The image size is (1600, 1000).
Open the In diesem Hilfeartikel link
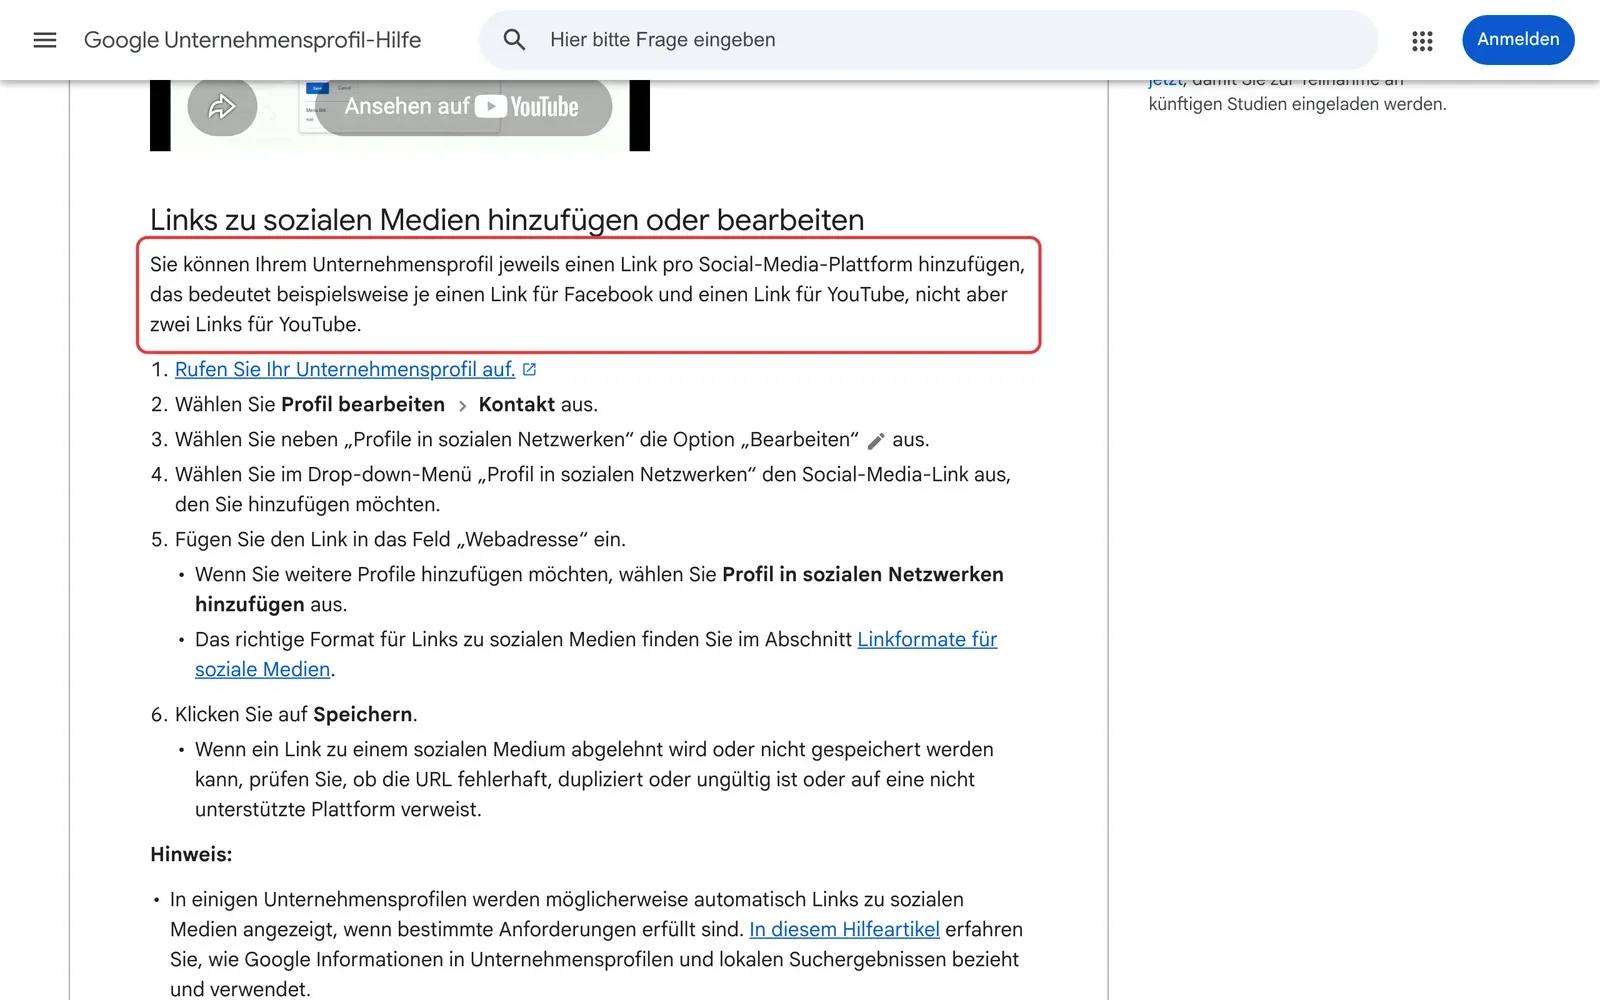click(844, 929)
